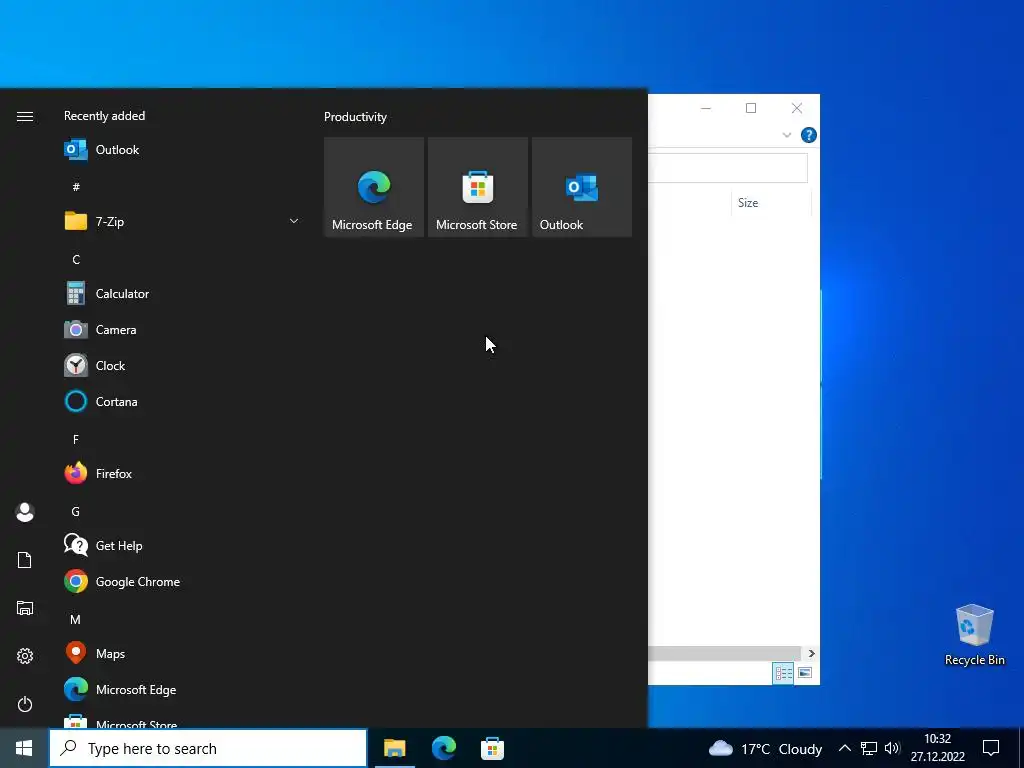
Task: Click the volume speaker icon
Action: click(892, 748)
